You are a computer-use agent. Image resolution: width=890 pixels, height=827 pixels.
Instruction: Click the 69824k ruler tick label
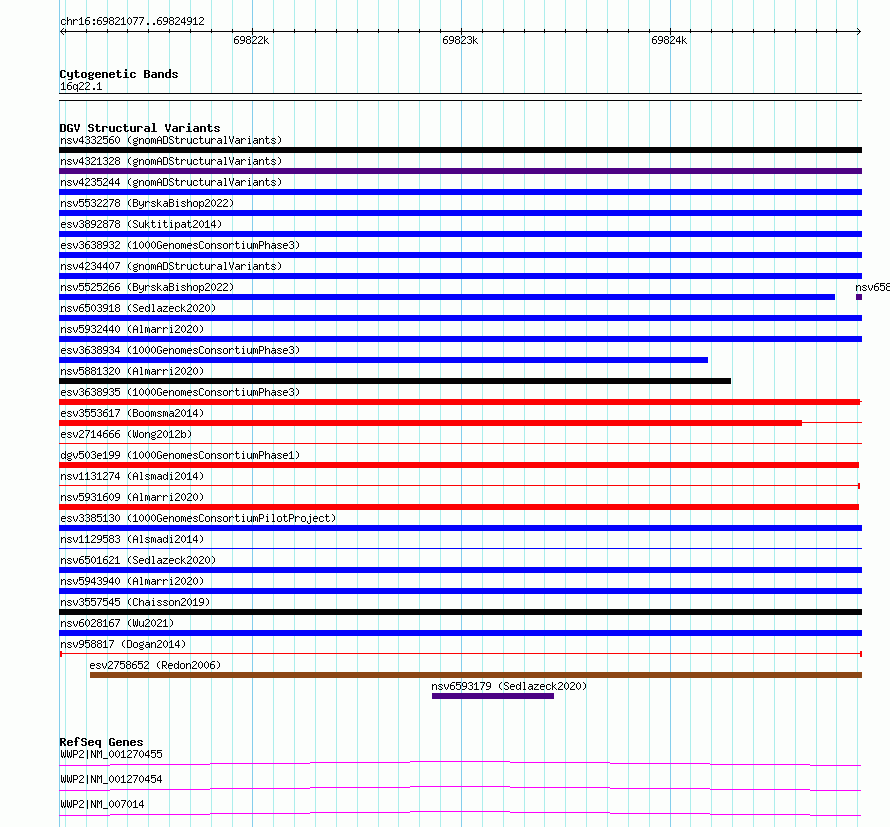(669, 40)
